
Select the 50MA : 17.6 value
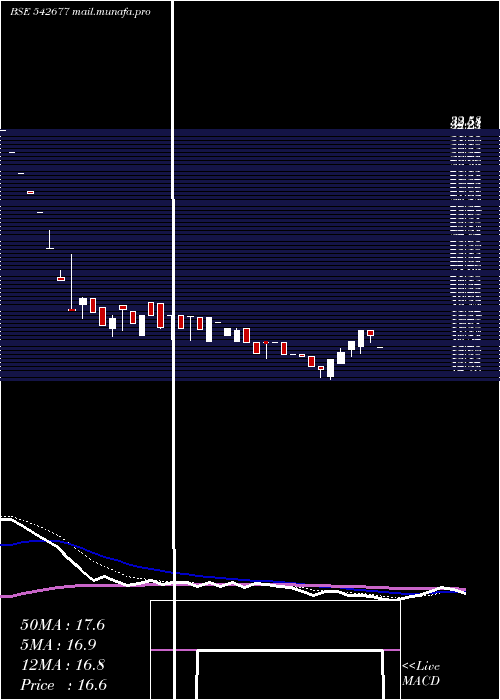(x=62, y=625)
